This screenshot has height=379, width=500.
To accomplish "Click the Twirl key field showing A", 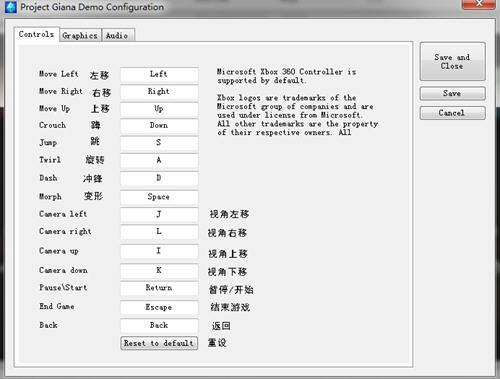I will (x=159, y=160).
